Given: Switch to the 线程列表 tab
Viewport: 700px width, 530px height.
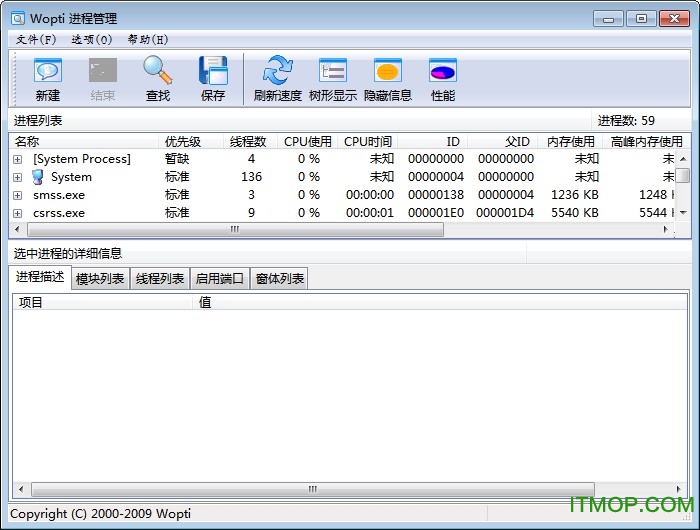Looking at the screenshot, I should 160,279.
